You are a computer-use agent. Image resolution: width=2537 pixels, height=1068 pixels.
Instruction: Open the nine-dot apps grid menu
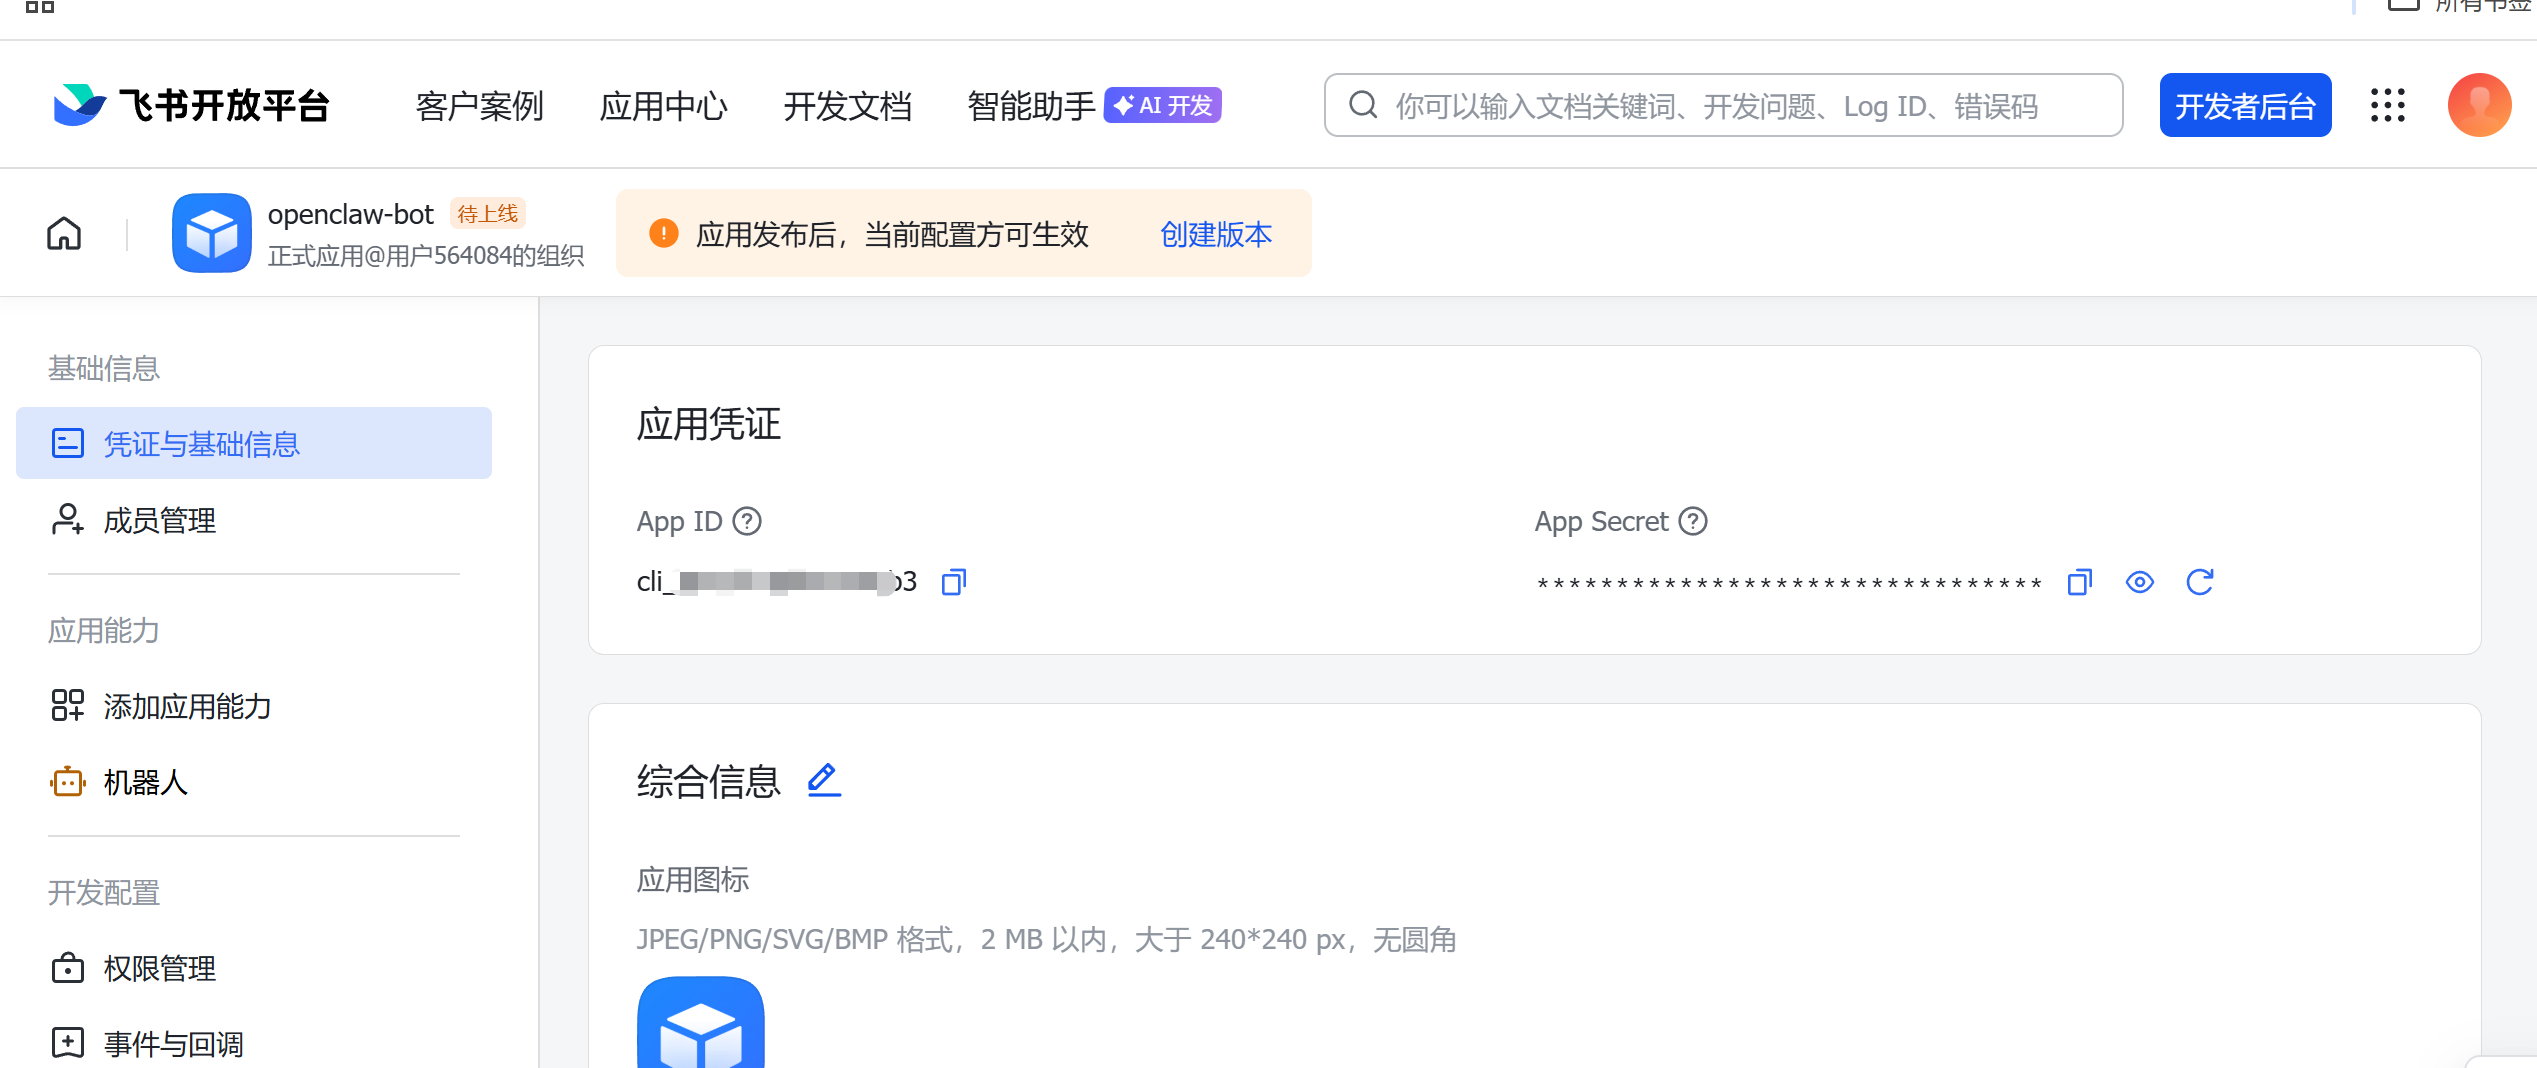[x=2388, y=105]
